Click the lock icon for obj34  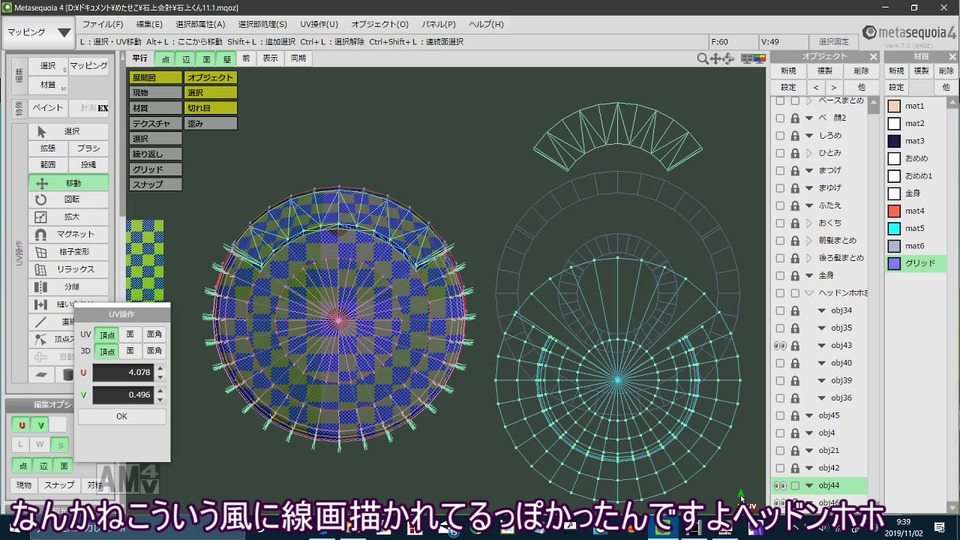pos(794,311)
